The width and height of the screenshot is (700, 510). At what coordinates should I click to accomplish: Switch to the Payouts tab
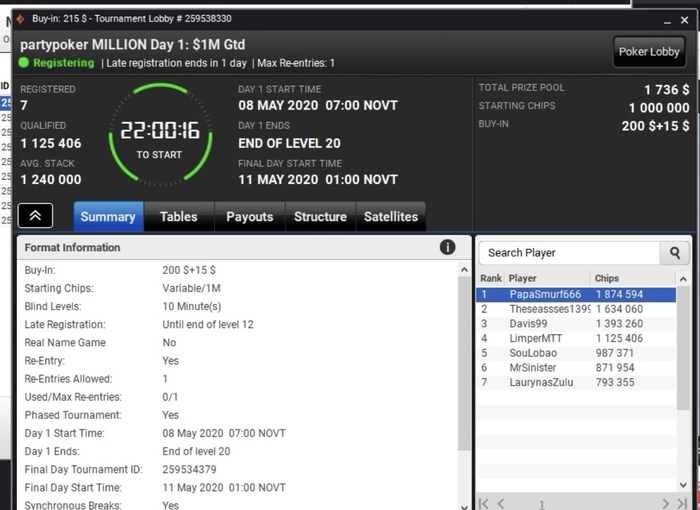[x=250, y=217]
